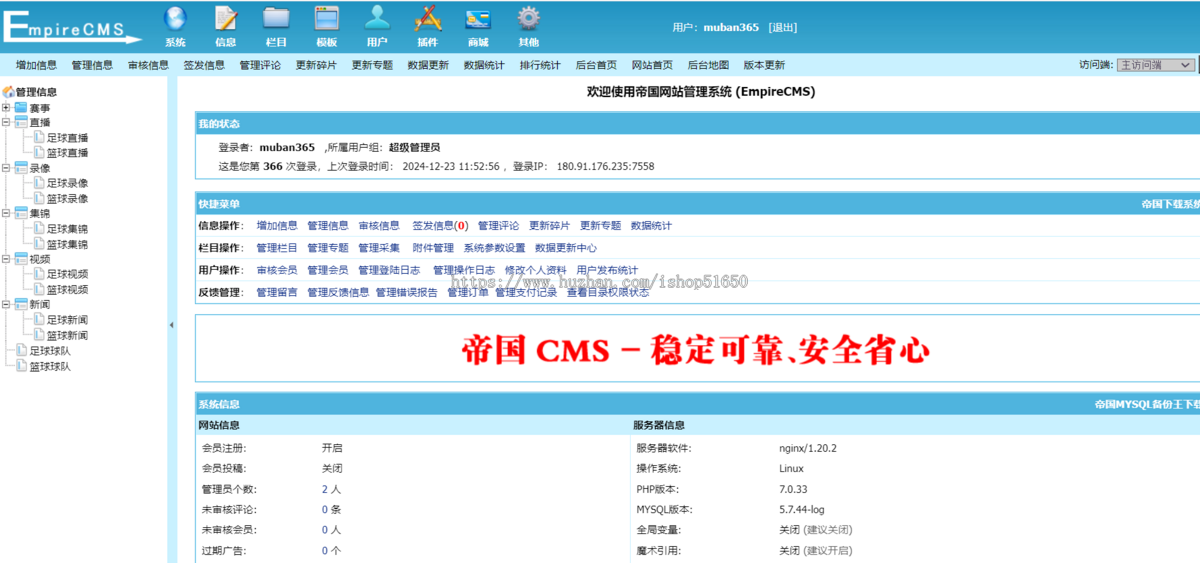1200x563 pixels.
Task: Click the 直播 folder icon
Action: click(x=21, y=123)
